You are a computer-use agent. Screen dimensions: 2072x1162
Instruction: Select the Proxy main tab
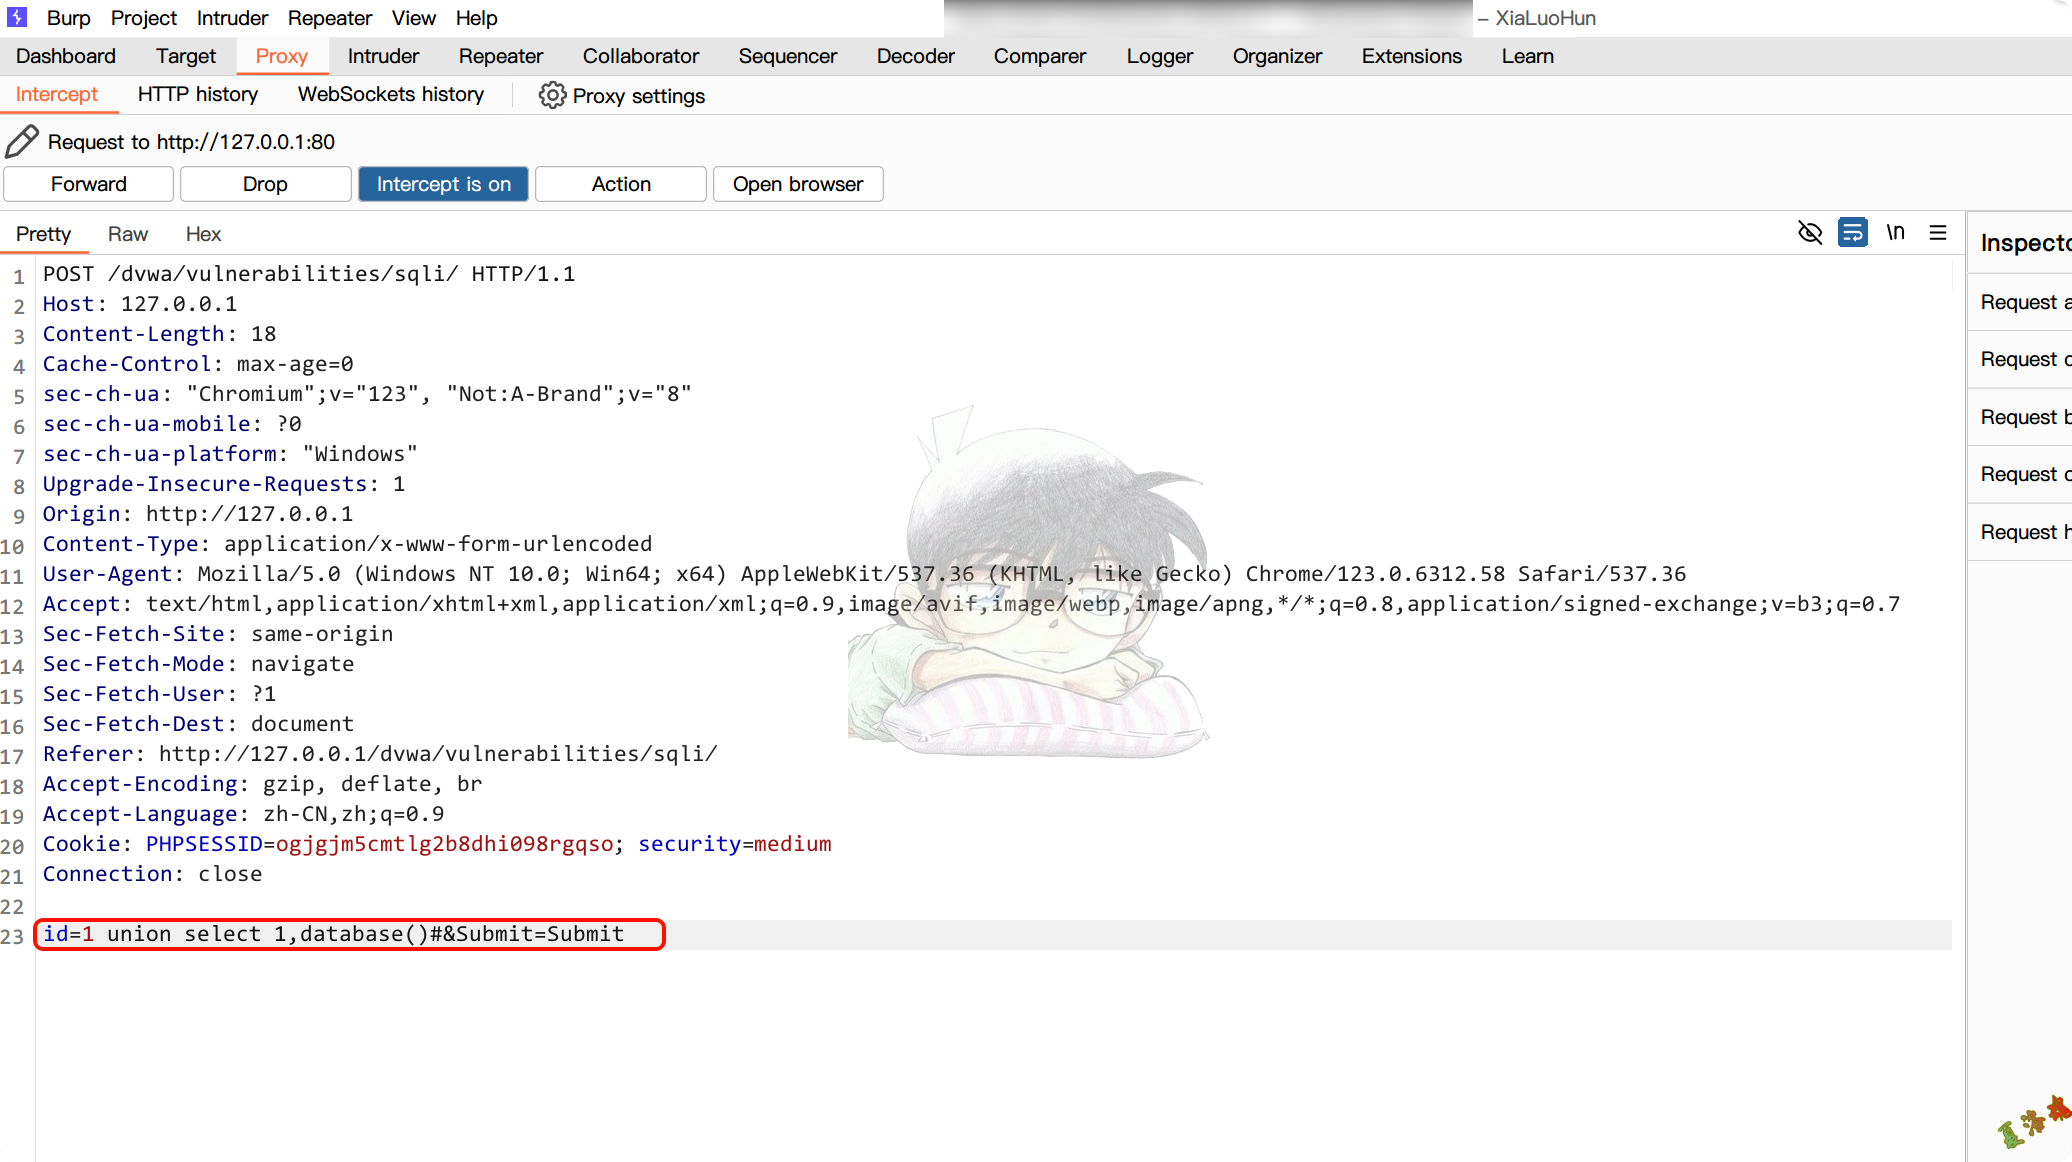tap(282, 56)
